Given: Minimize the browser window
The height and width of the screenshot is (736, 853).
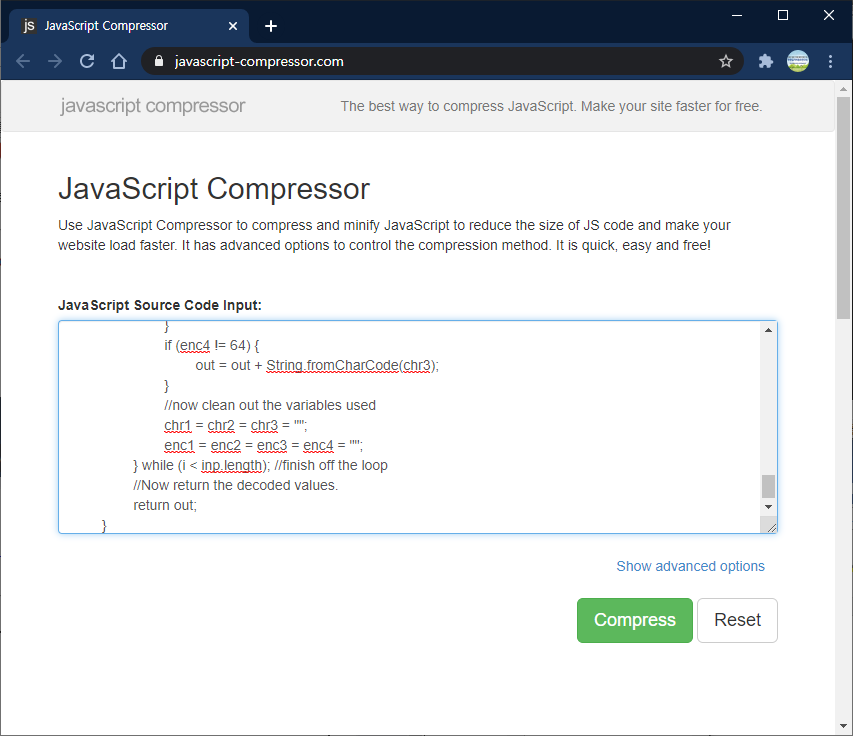Looking at the screenshot, I should 737,15.
